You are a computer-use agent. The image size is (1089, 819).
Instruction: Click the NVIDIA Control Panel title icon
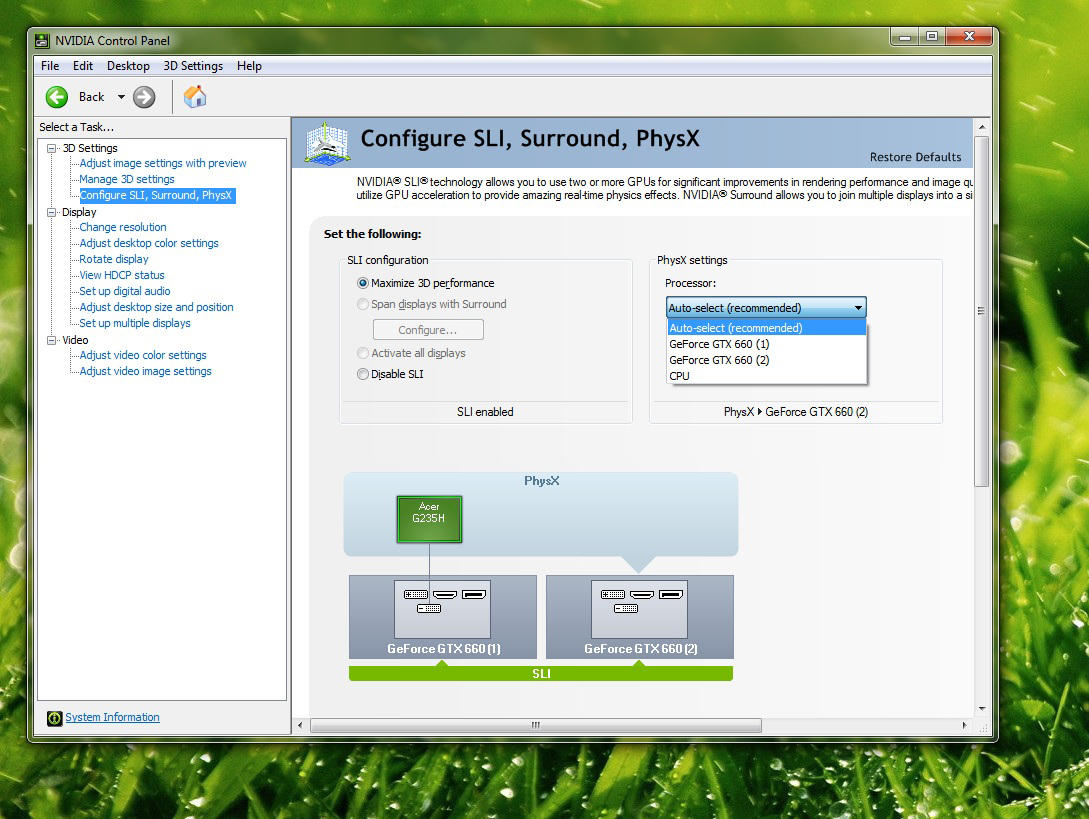(42, 41)
